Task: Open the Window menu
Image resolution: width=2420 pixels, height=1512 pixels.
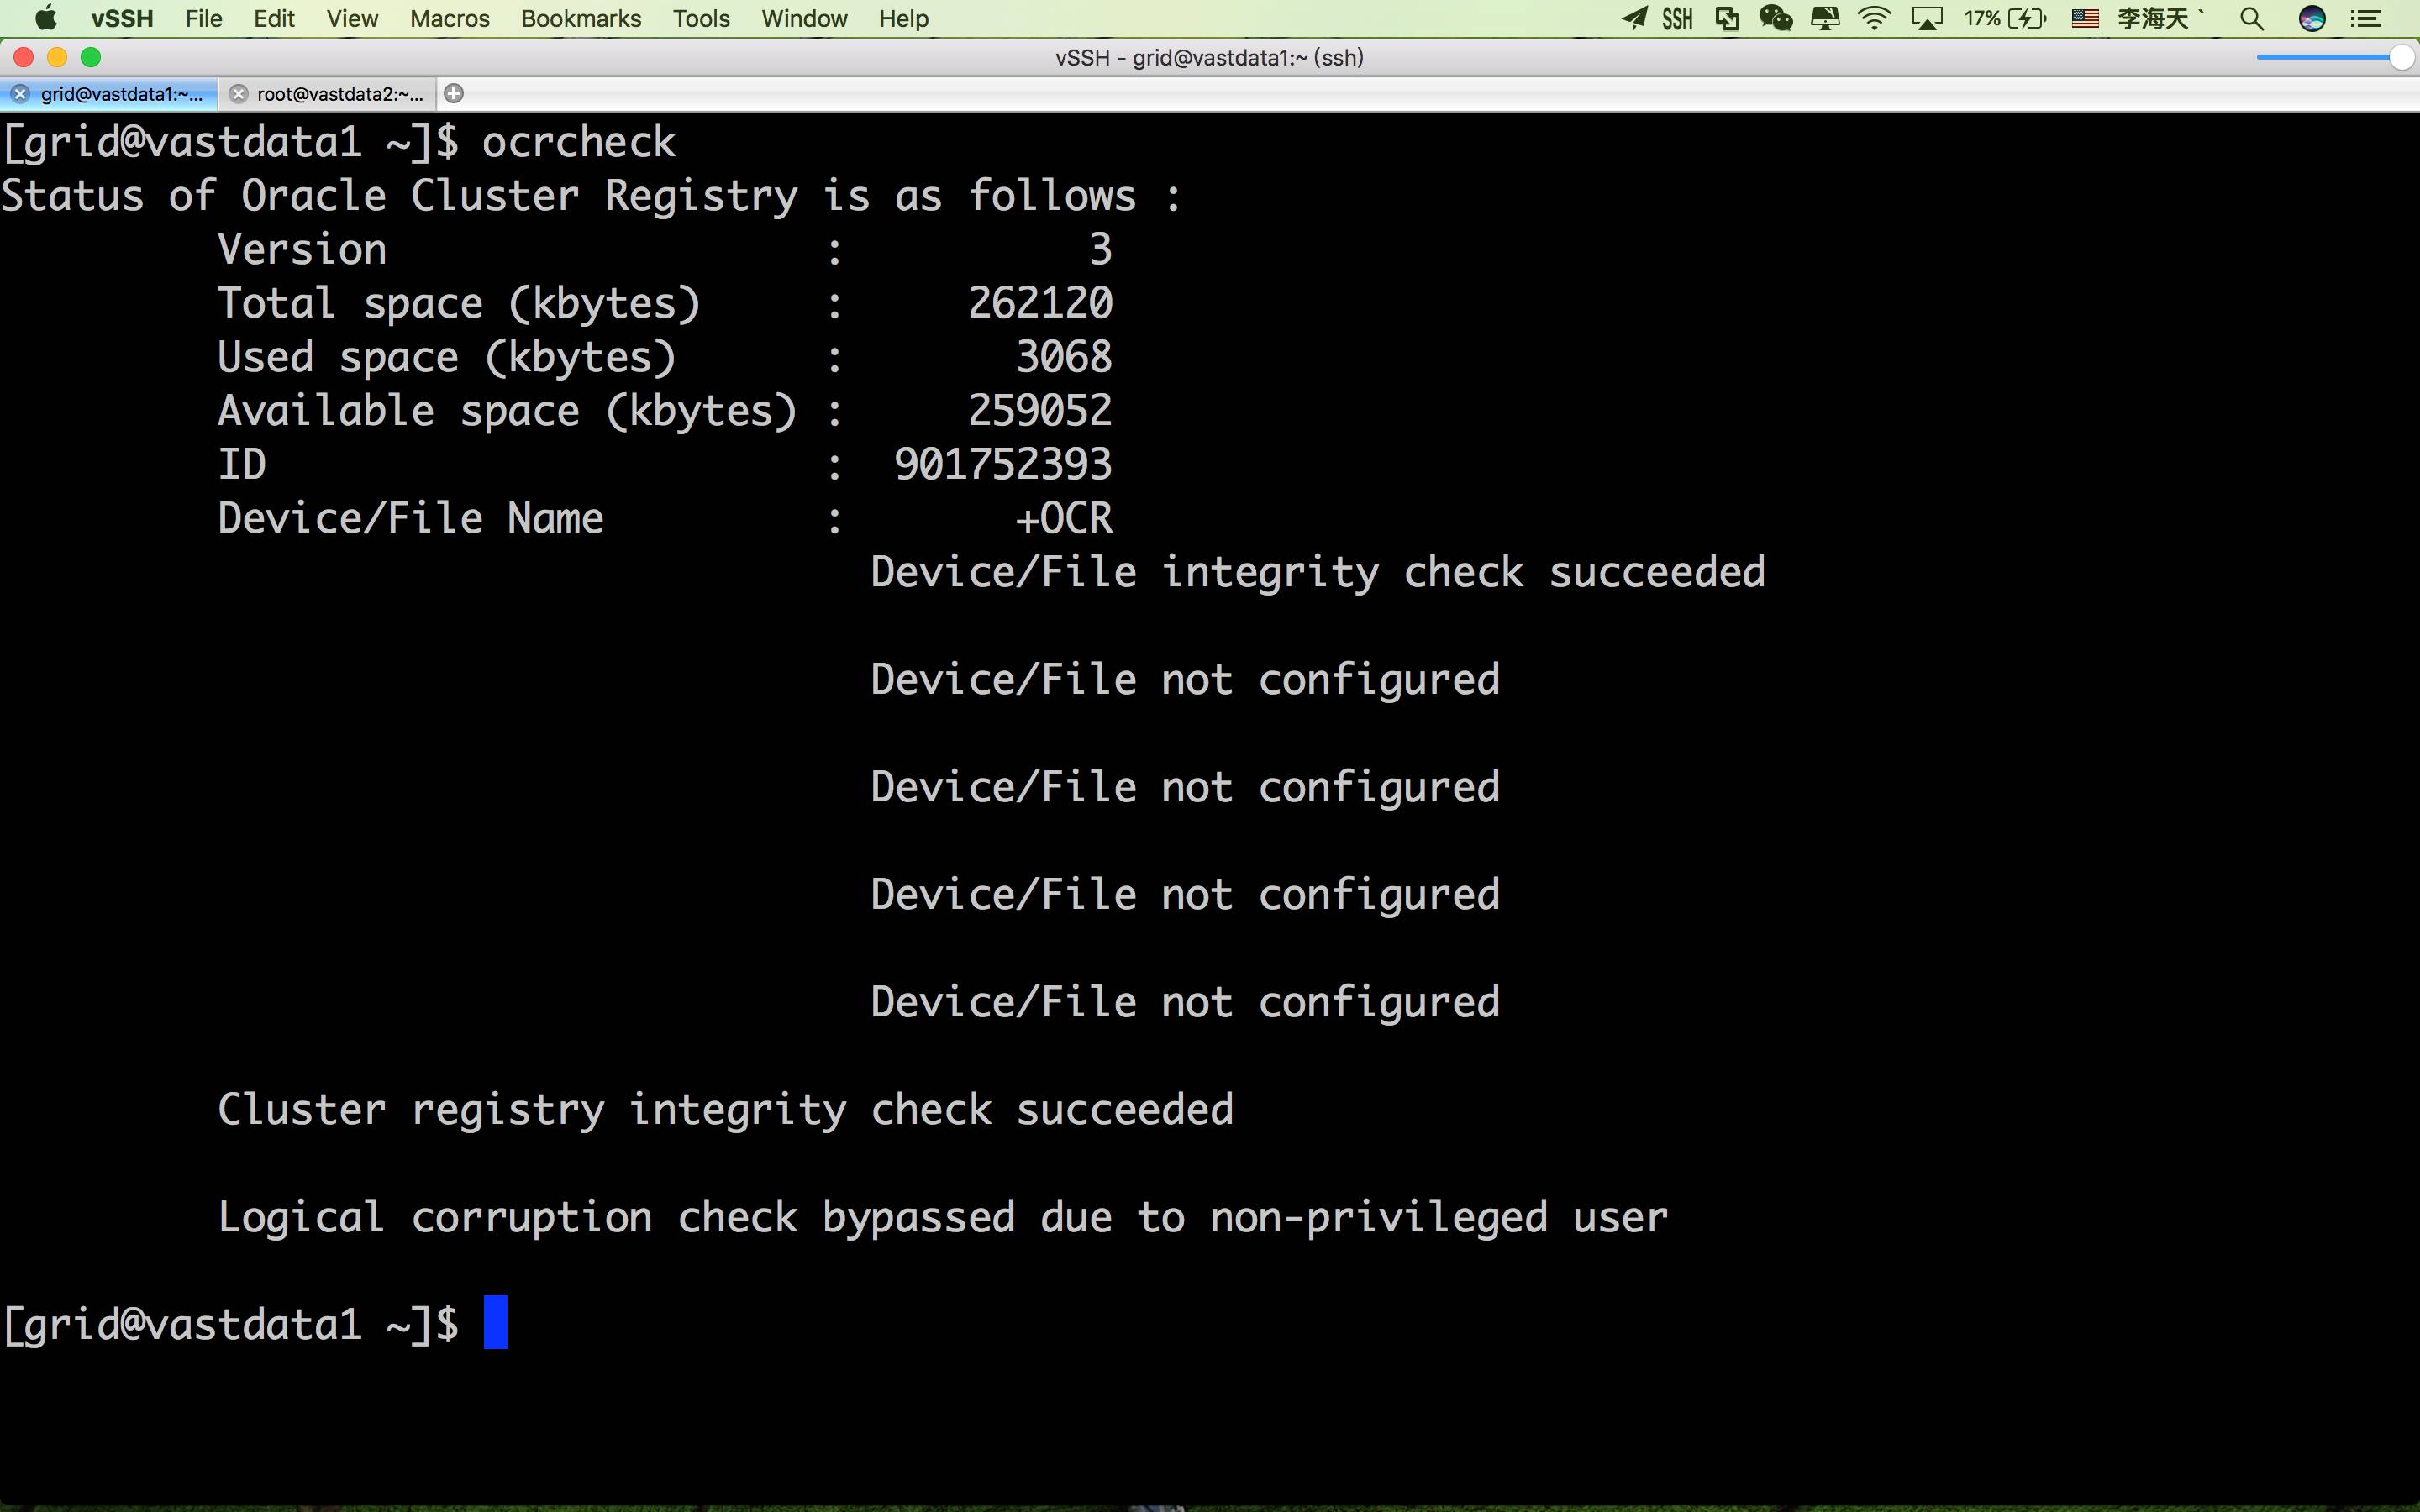Action: [804, 18]
